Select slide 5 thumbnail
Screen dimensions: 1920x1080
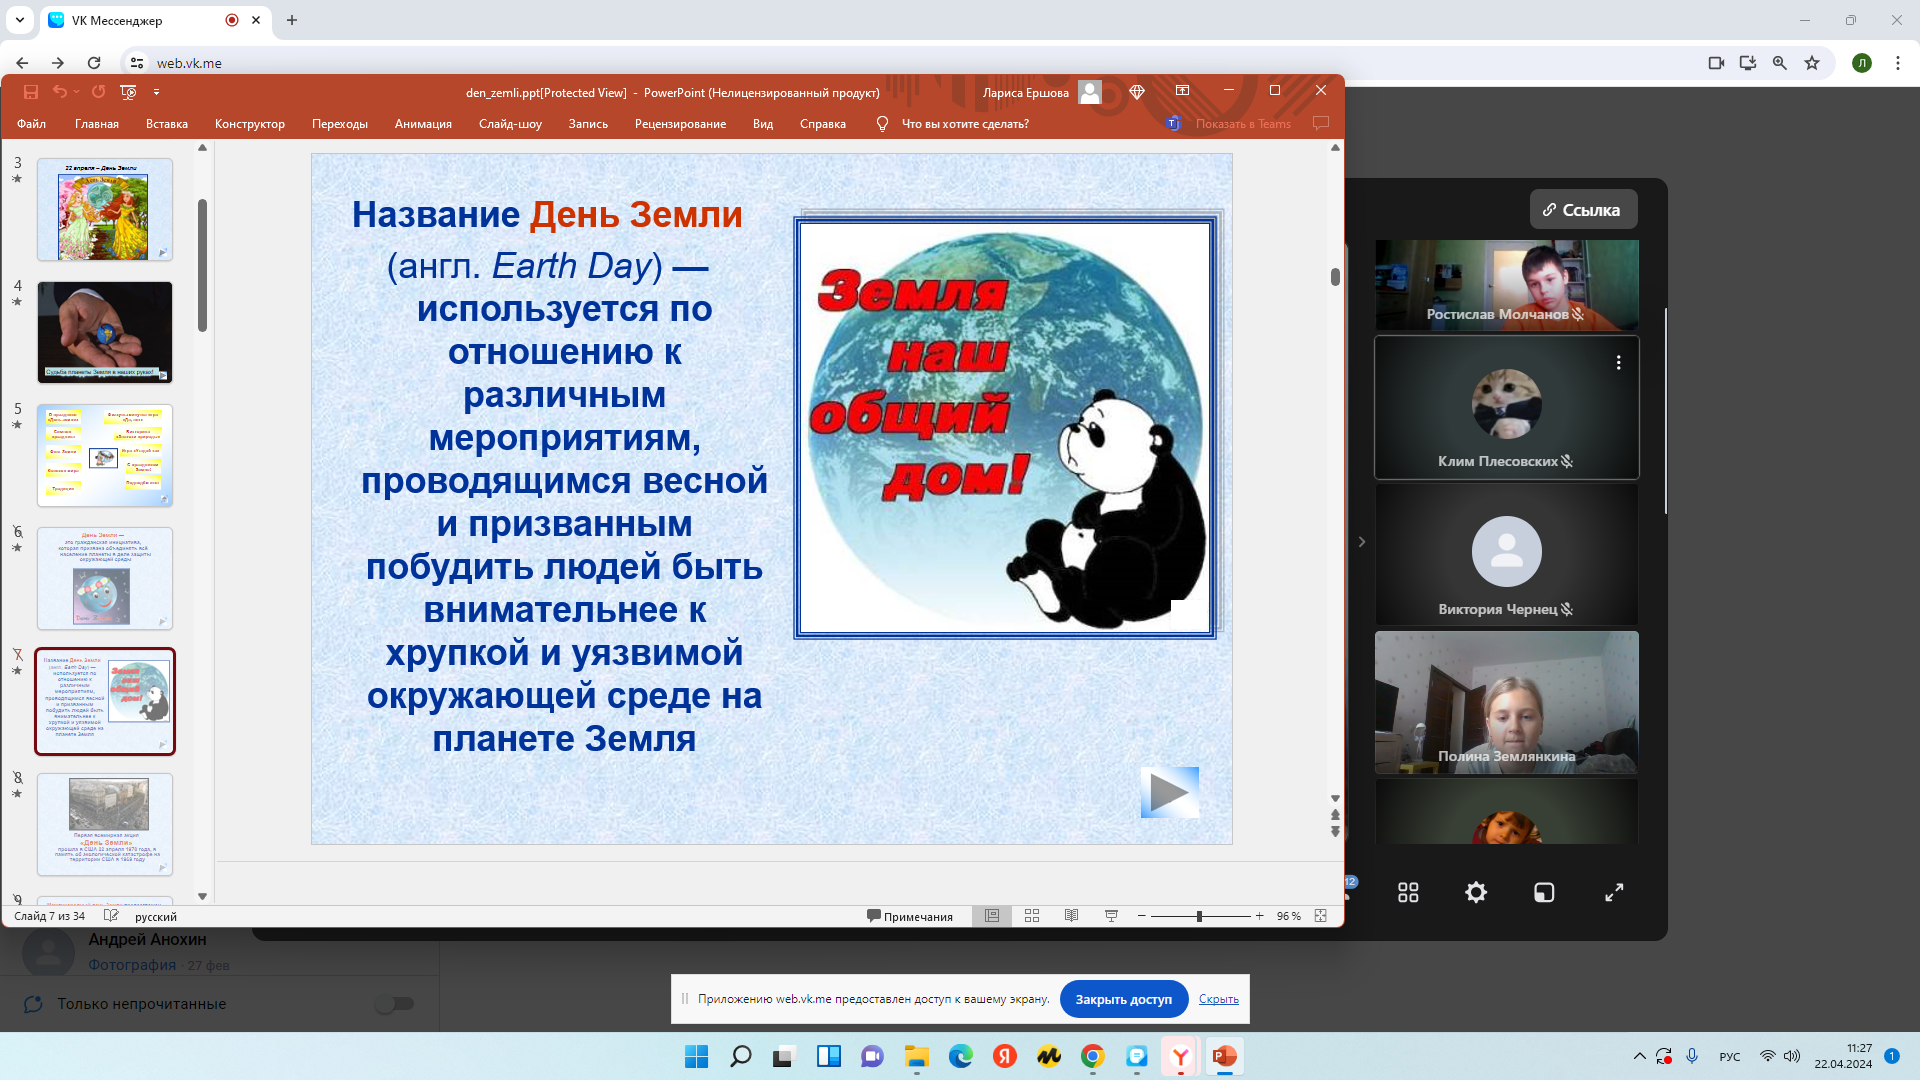click(x=105, y=456)
